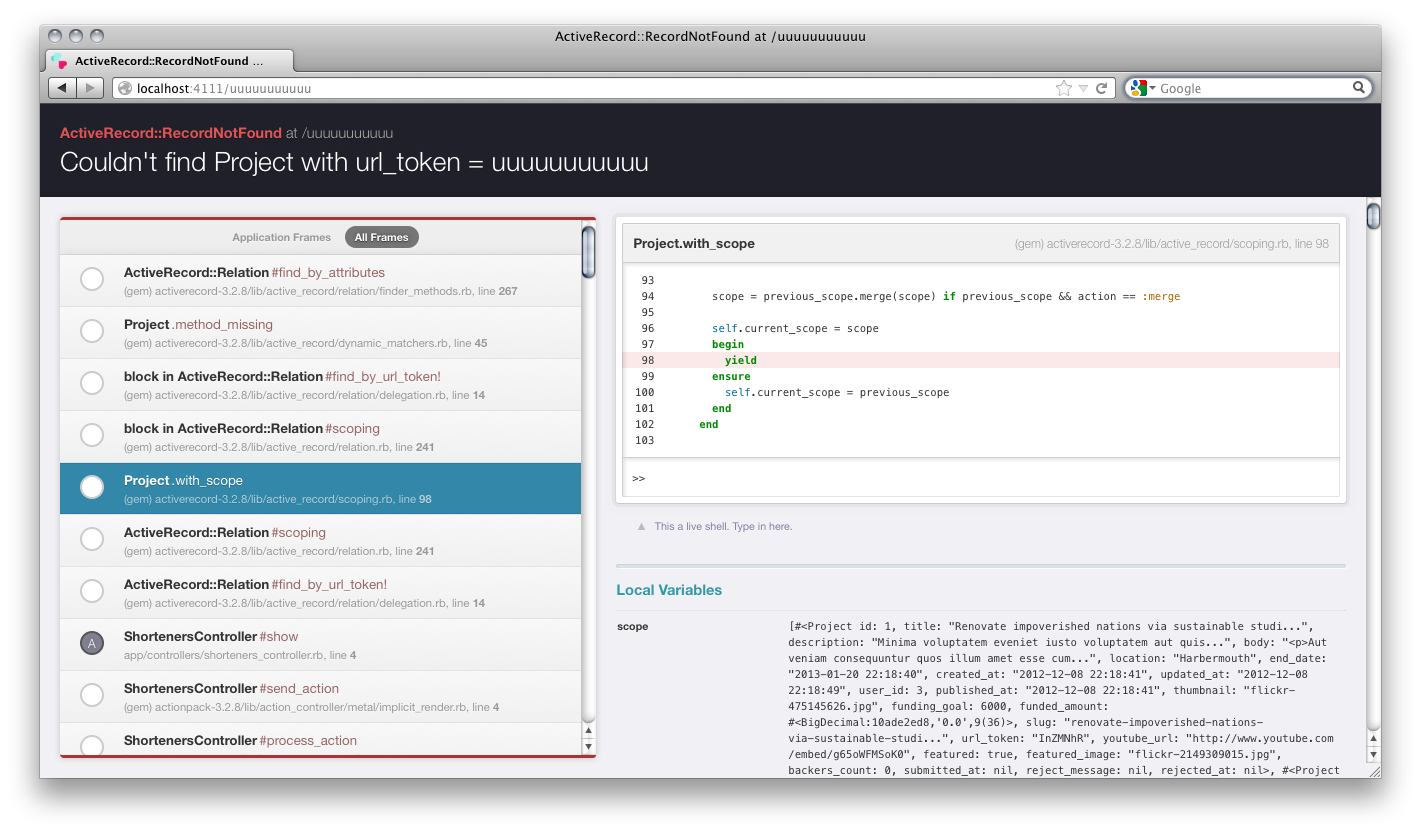The height and width of the screenshot is (833, 1421).
Task: Select the A icon for ShortenersController#show
Action: coord(92,643)
